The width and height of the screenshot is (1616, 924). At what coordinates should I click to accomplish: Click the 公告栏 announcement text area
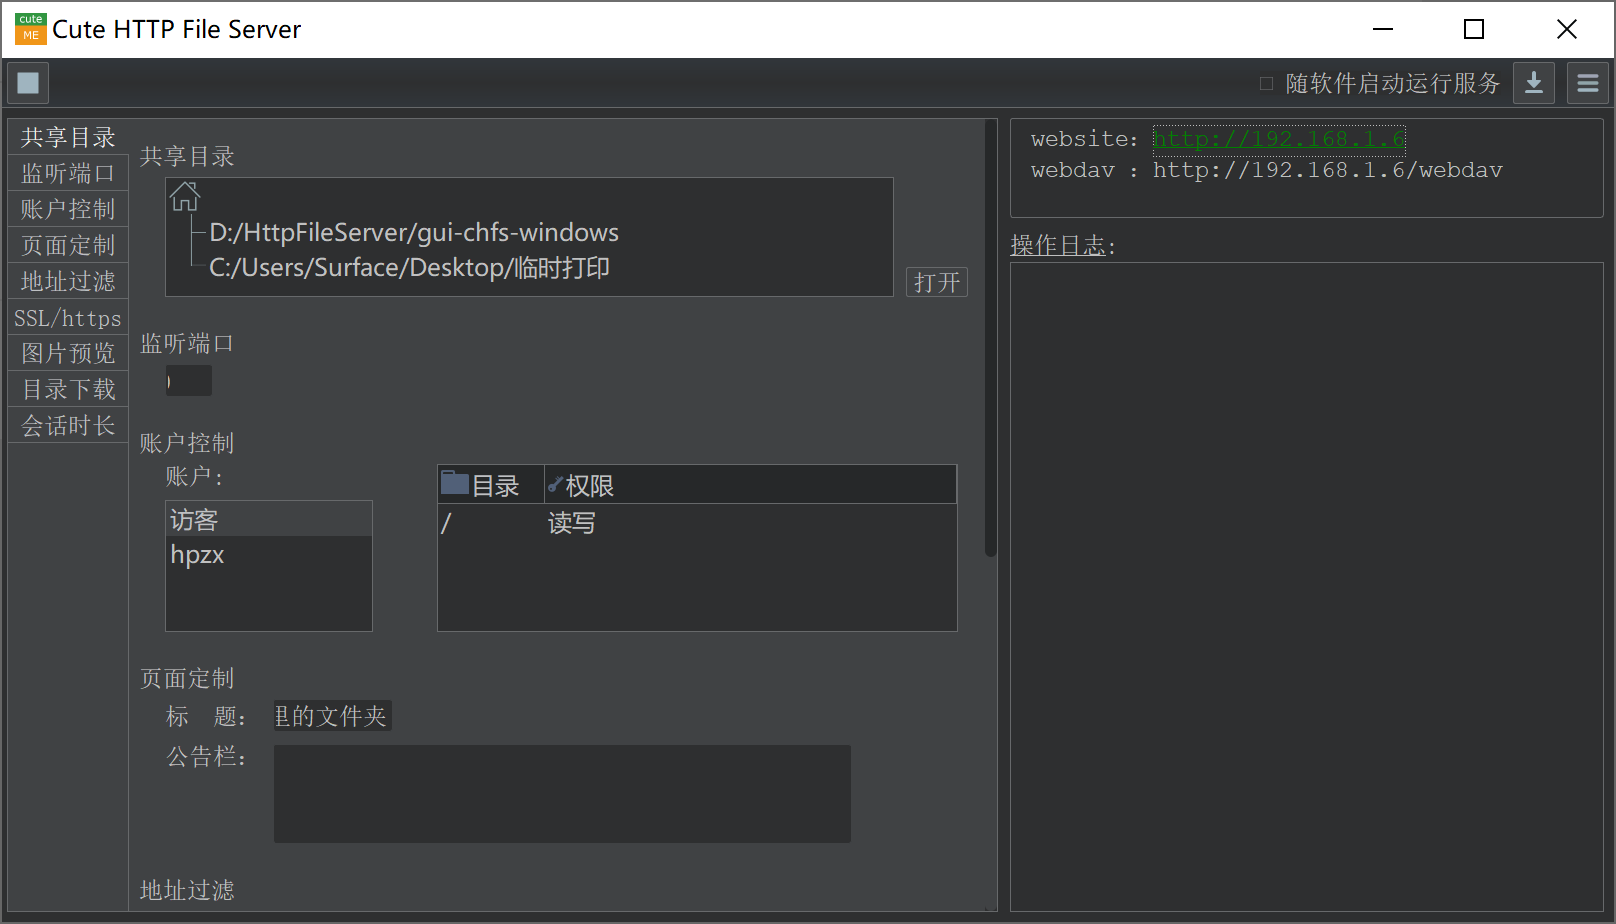[x=562, y=794]
